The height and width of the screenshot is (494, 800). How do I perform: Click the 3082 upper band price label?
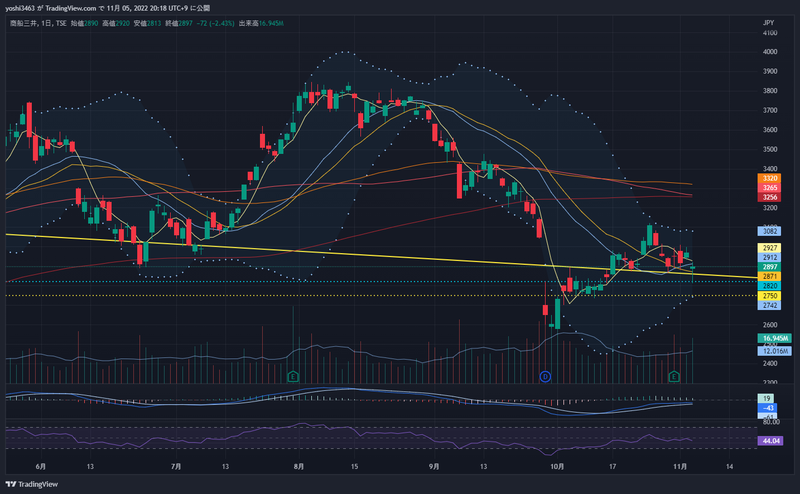tap(769, 231)
